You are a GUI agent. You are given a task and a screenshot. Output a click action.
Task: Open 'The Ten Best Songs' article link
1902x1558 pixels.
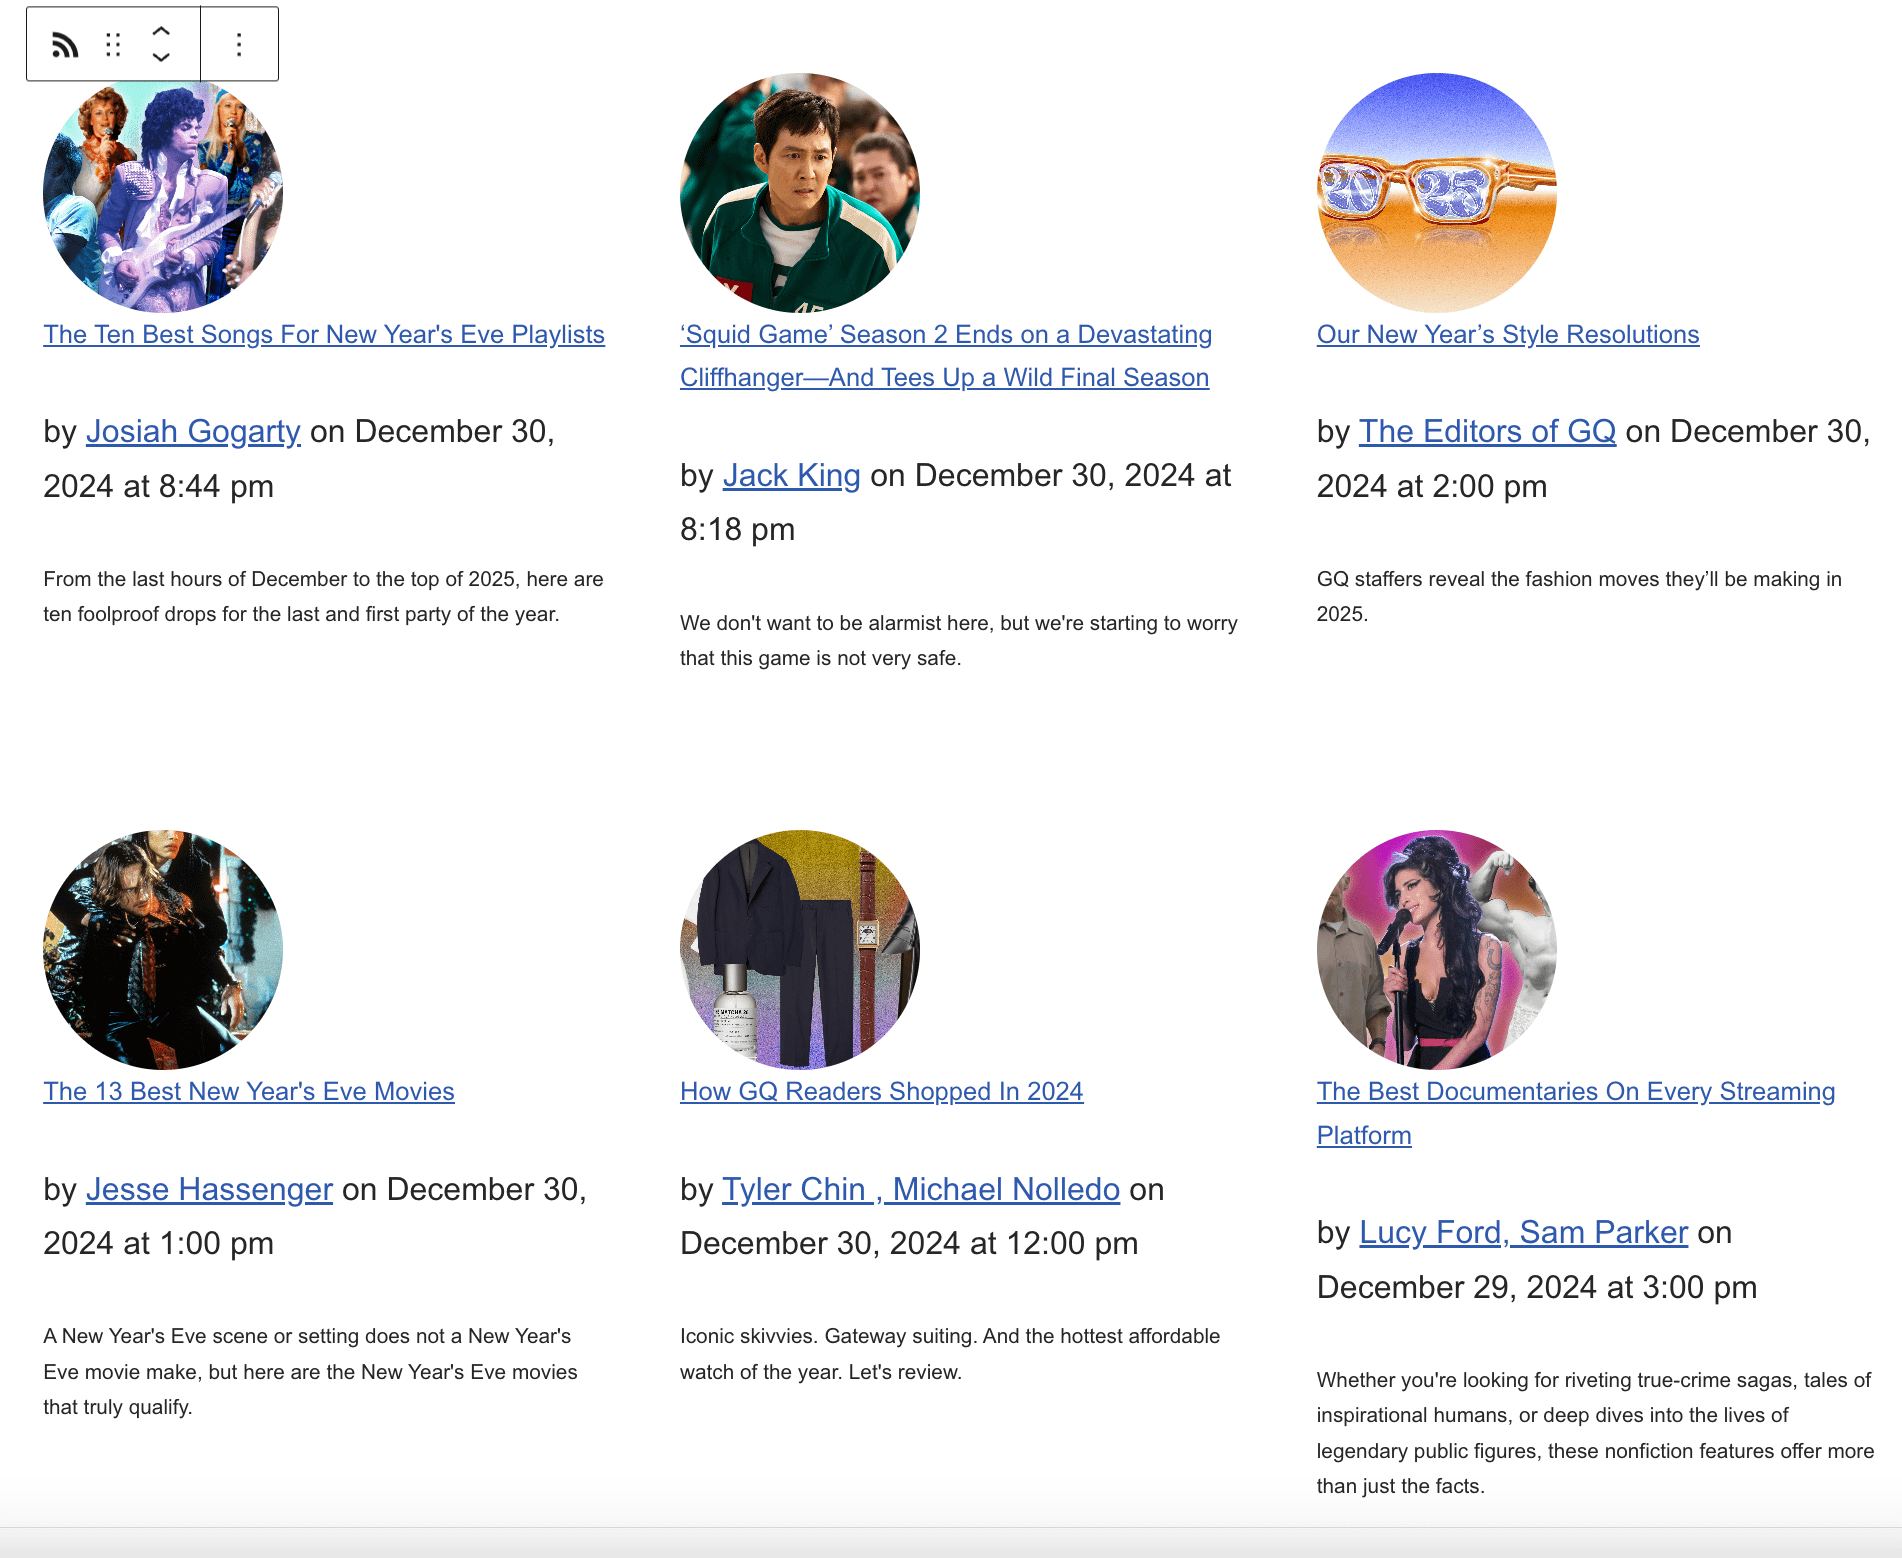point(324,334)
